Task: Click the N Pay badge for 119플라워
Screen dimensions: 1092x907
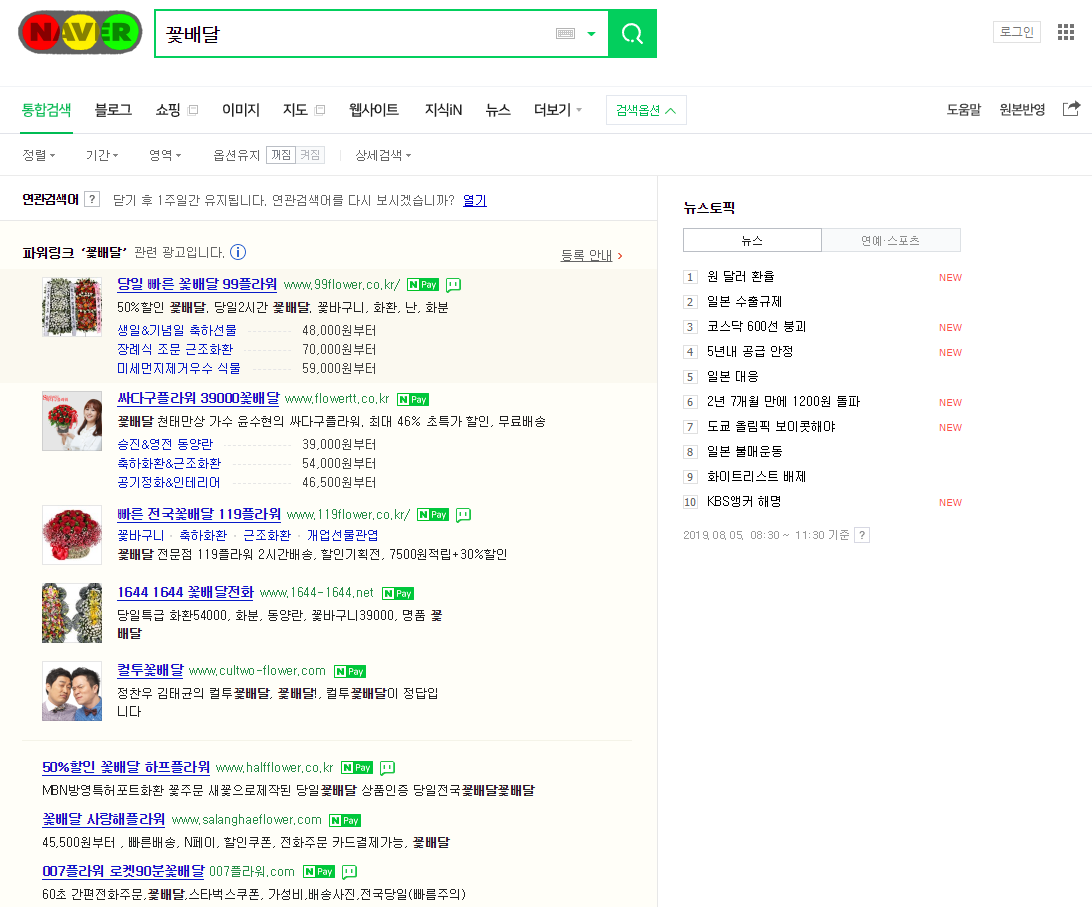Action: pos(432,515)
